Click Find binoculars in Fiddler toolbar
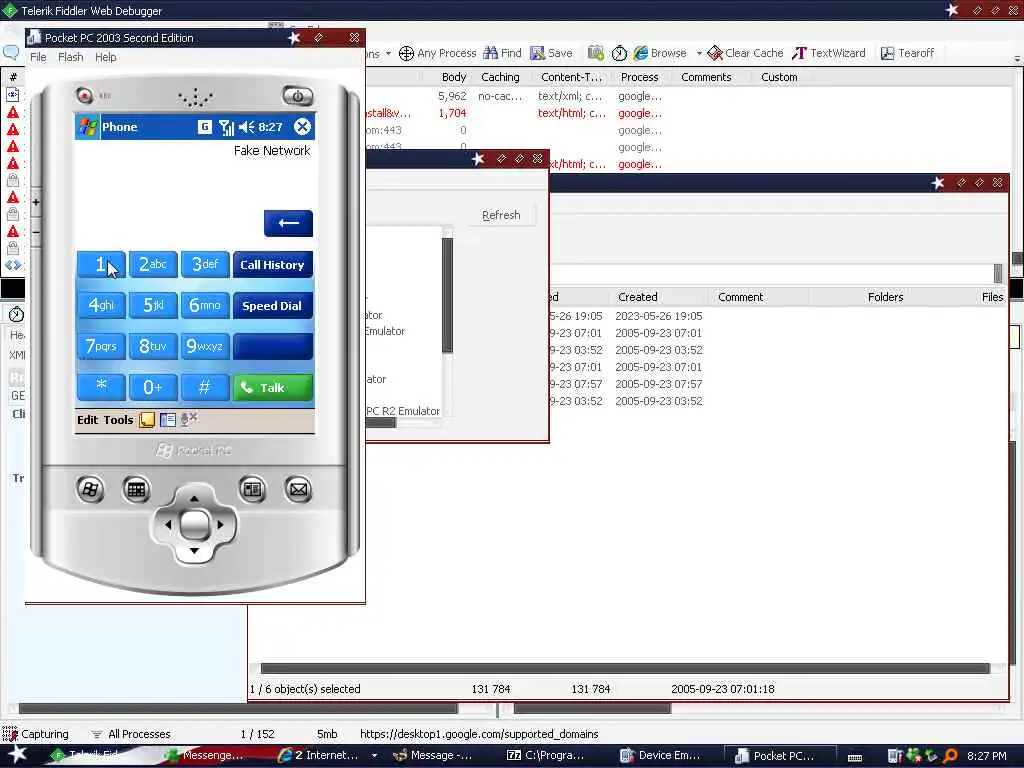 (x=502, y=53)
